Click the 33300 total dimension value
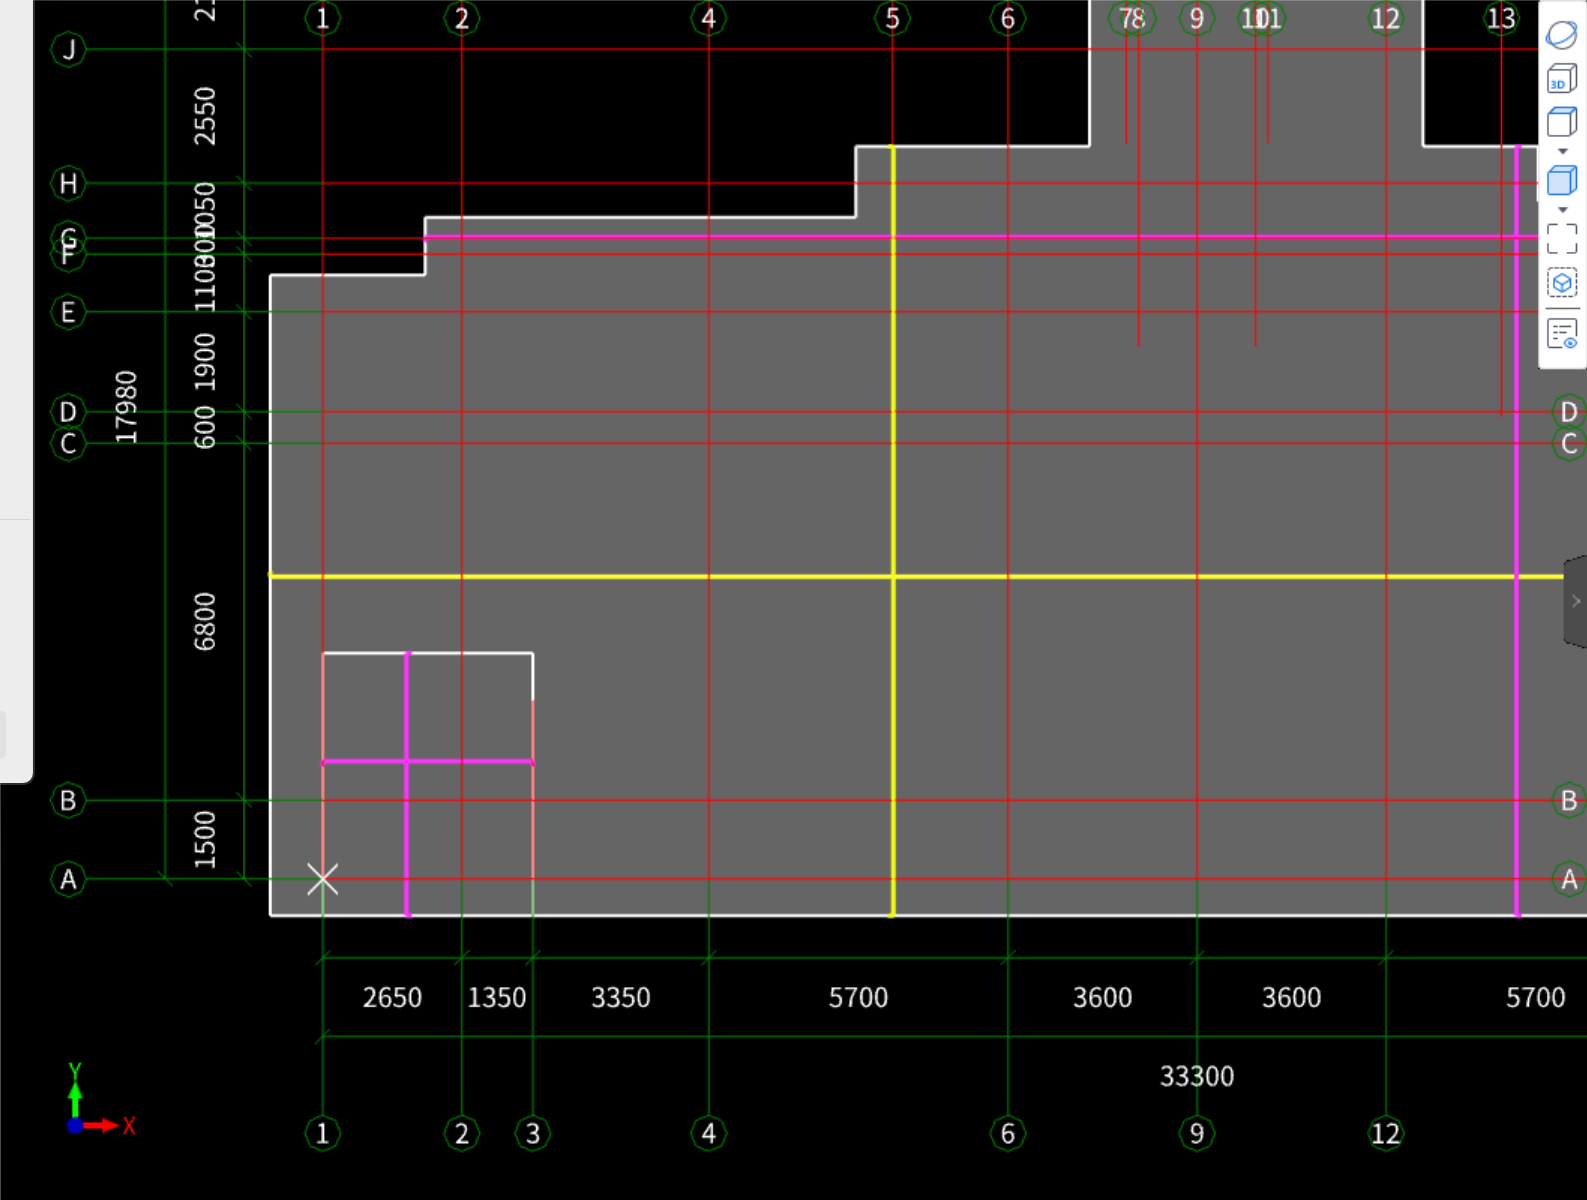1587x1200 pixels. (1197, 1076)
